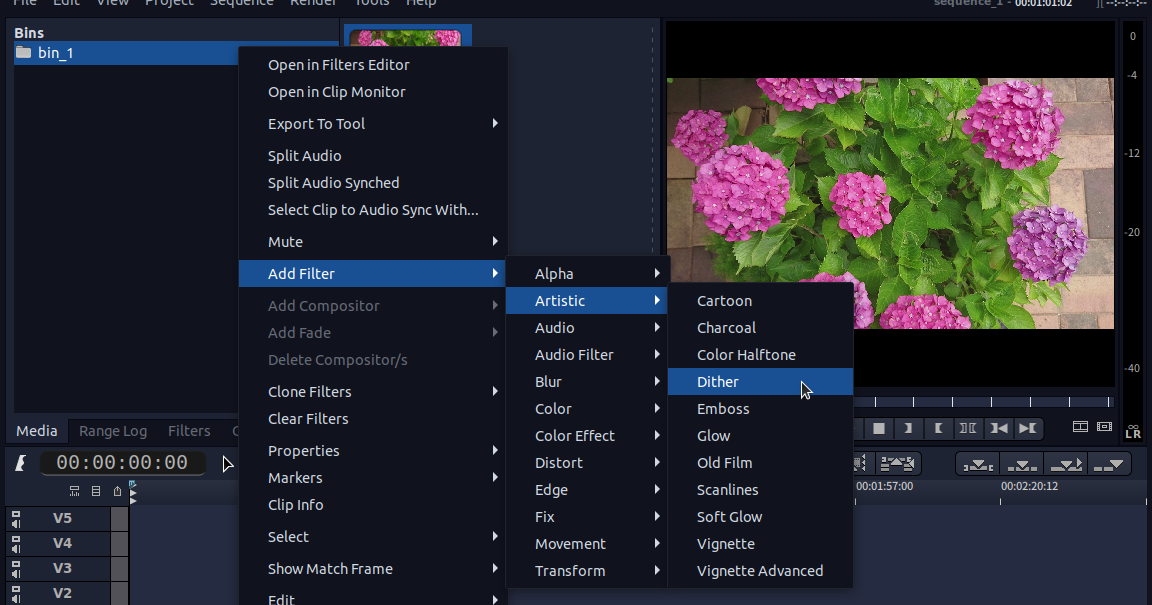Switch monitor to the two-pane view icon
Screen dimensions: 1152x605
pos(1080,426)
